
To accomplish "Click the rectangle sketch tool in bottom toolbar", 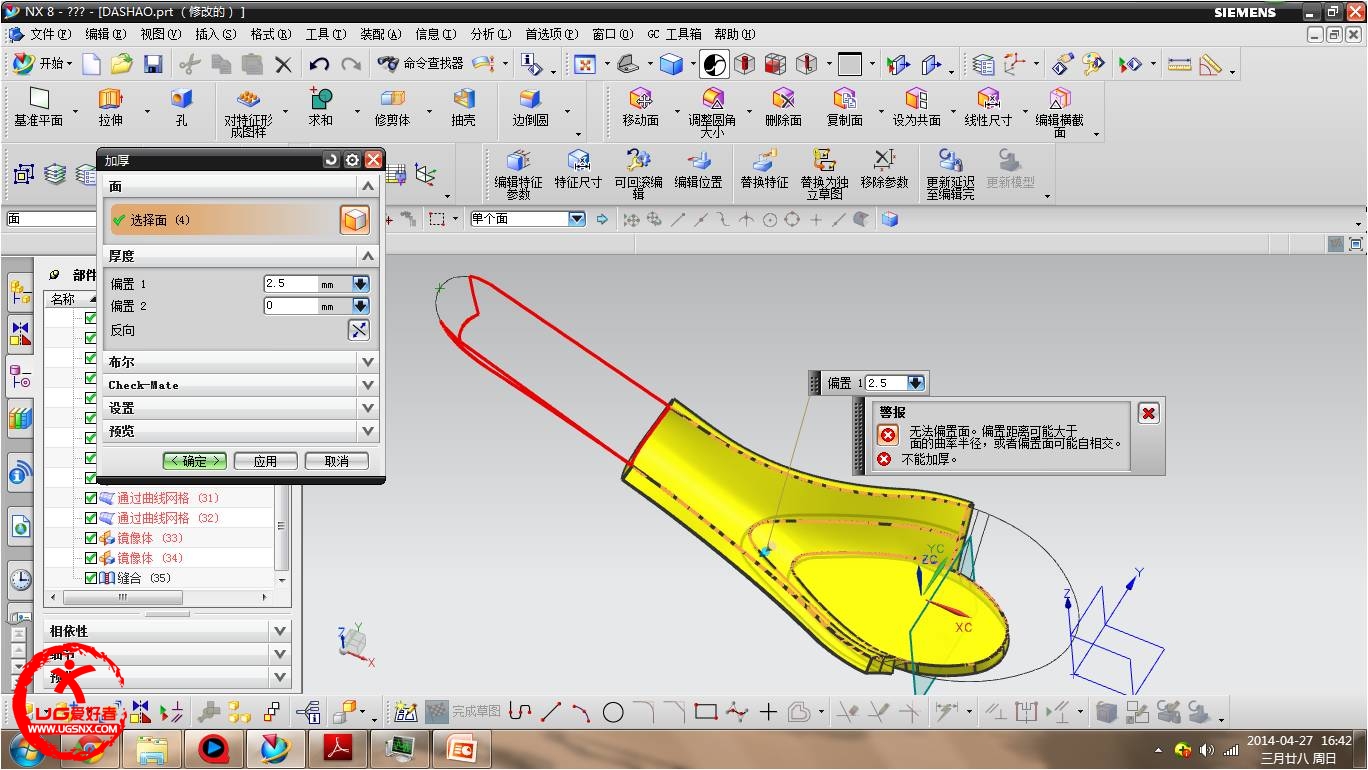I will point(706,712).
